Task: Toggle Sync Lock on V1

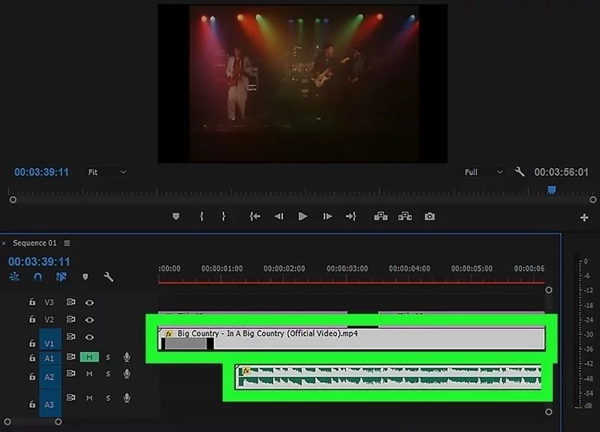Action: 71,336
